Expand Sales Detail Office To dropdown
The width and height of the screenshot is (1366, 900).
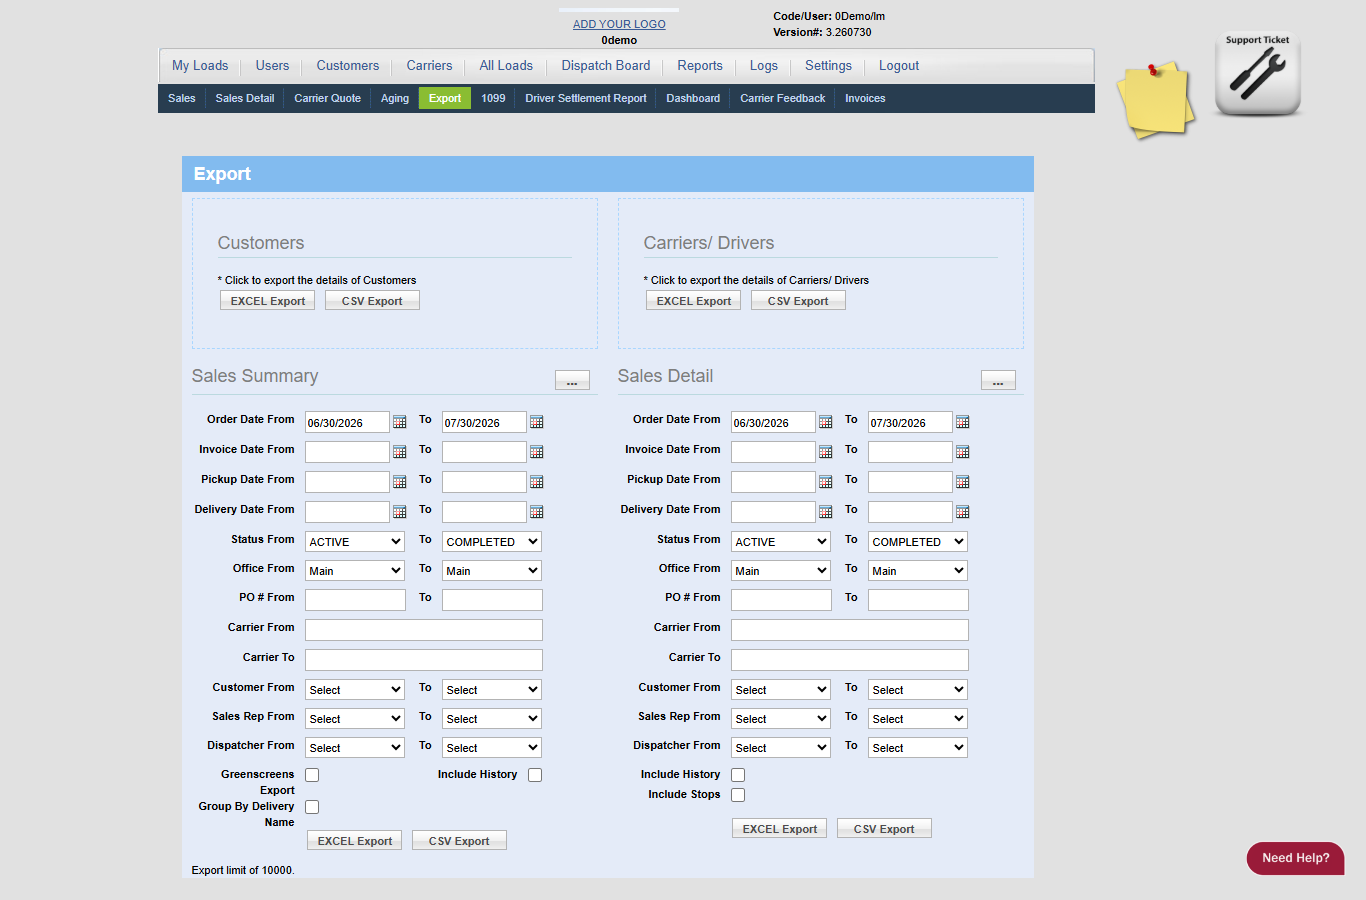[x=918, y=570]
